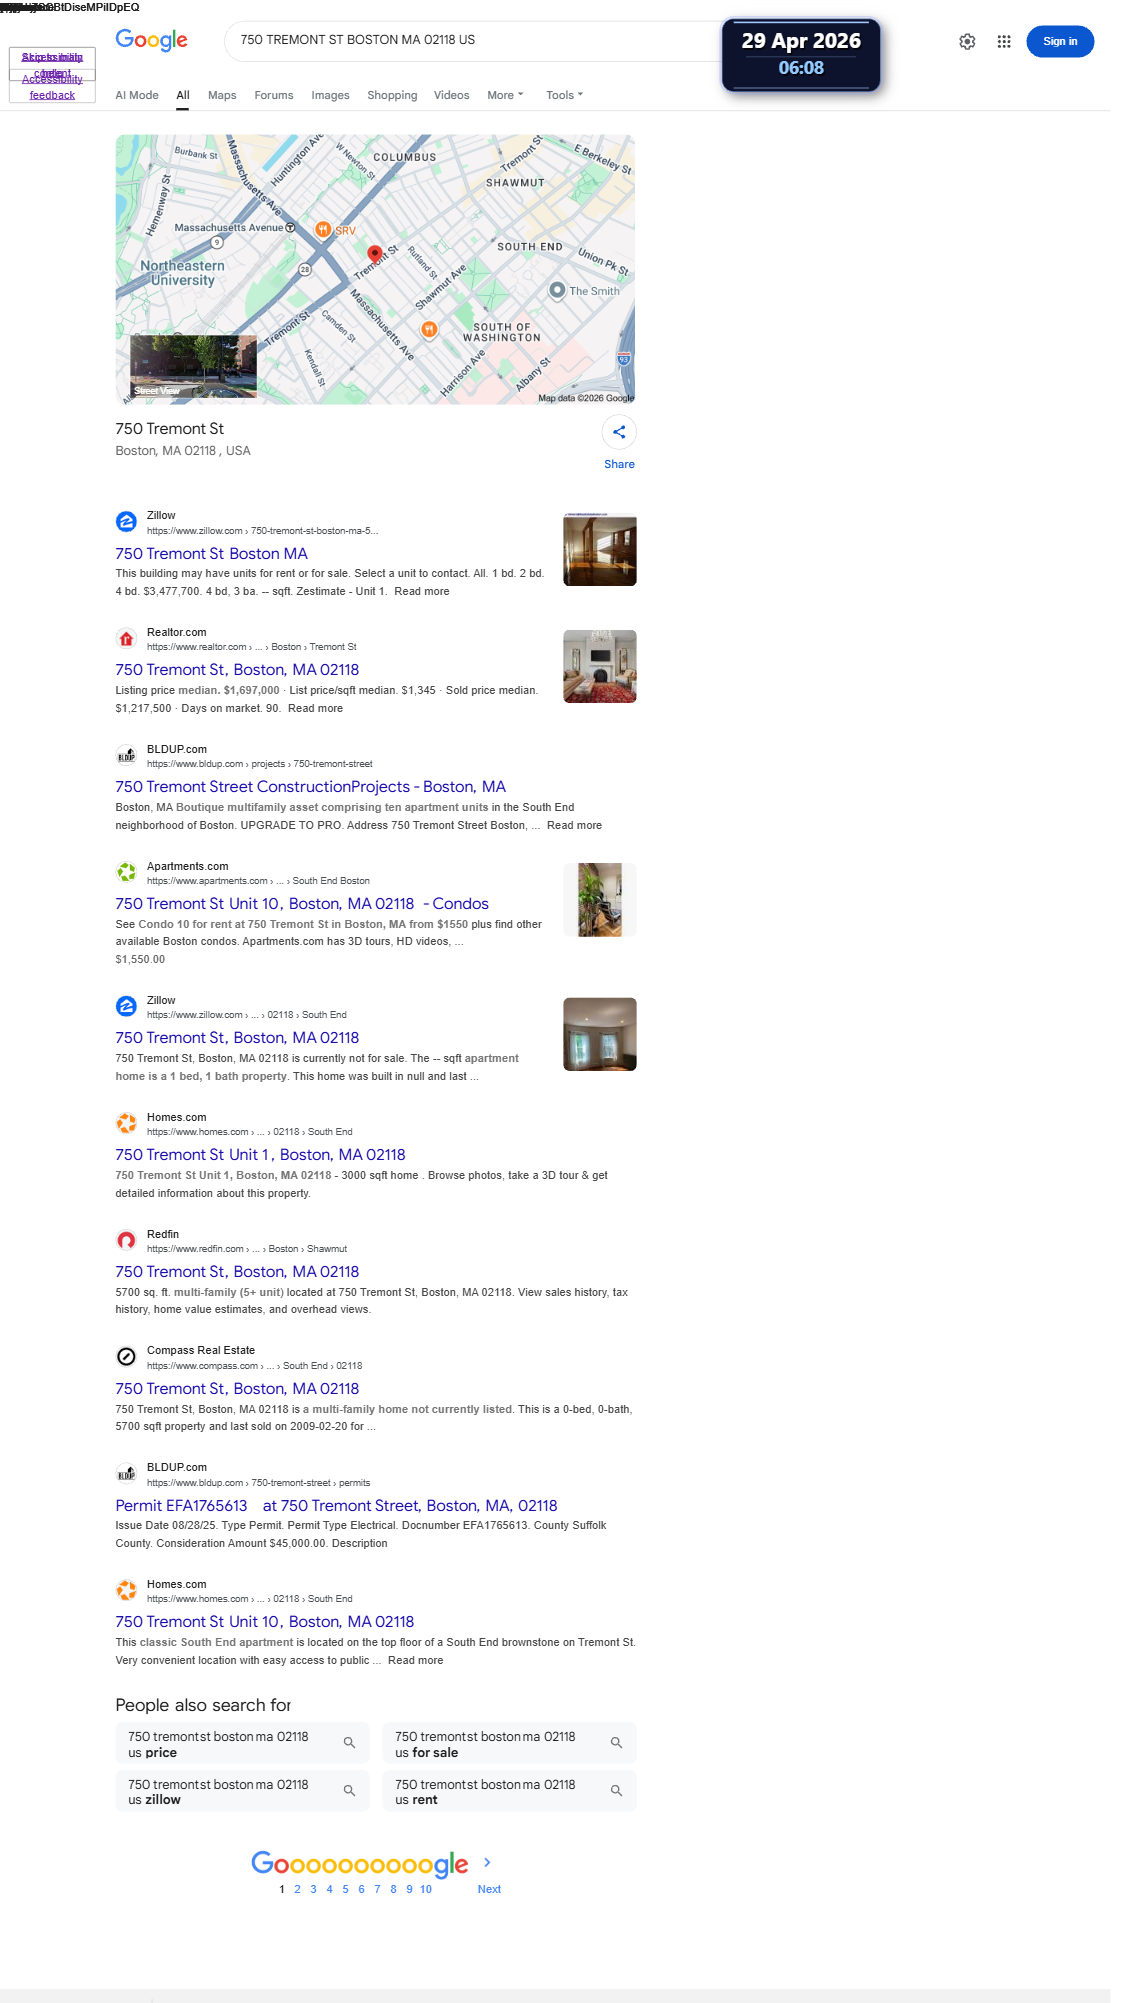Image resolution: width=1124 pixels, height=2003 pixels.
Task: Go to results page 5
Action: (345, 1889)
